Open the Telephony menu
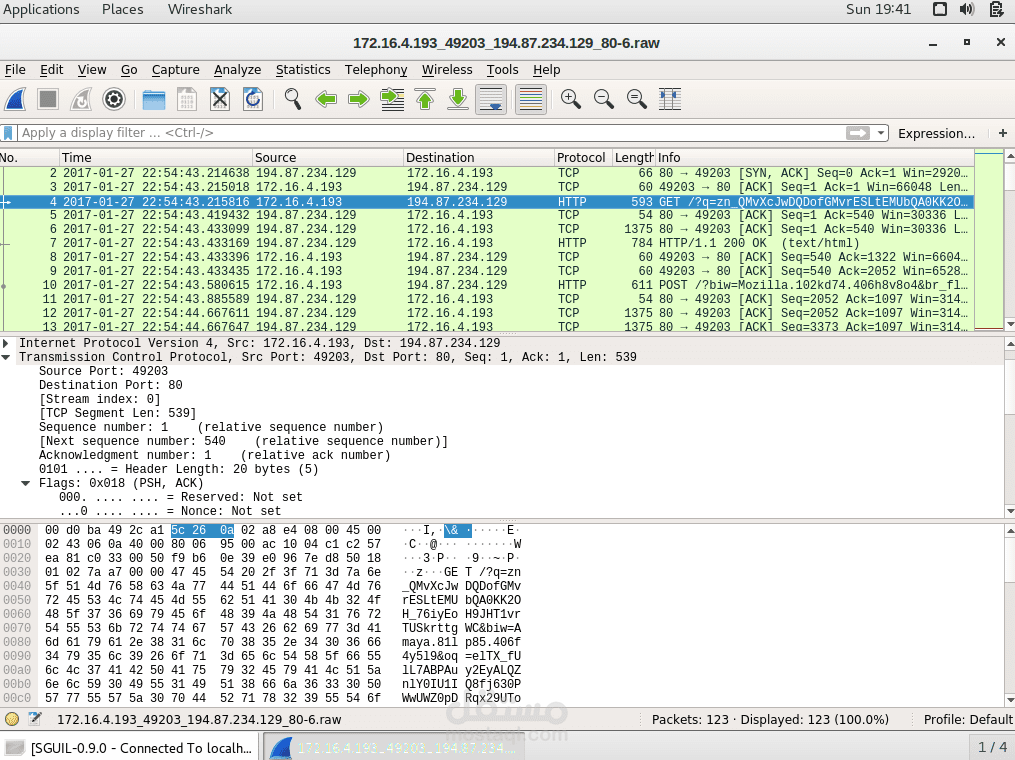 [376, 70]
